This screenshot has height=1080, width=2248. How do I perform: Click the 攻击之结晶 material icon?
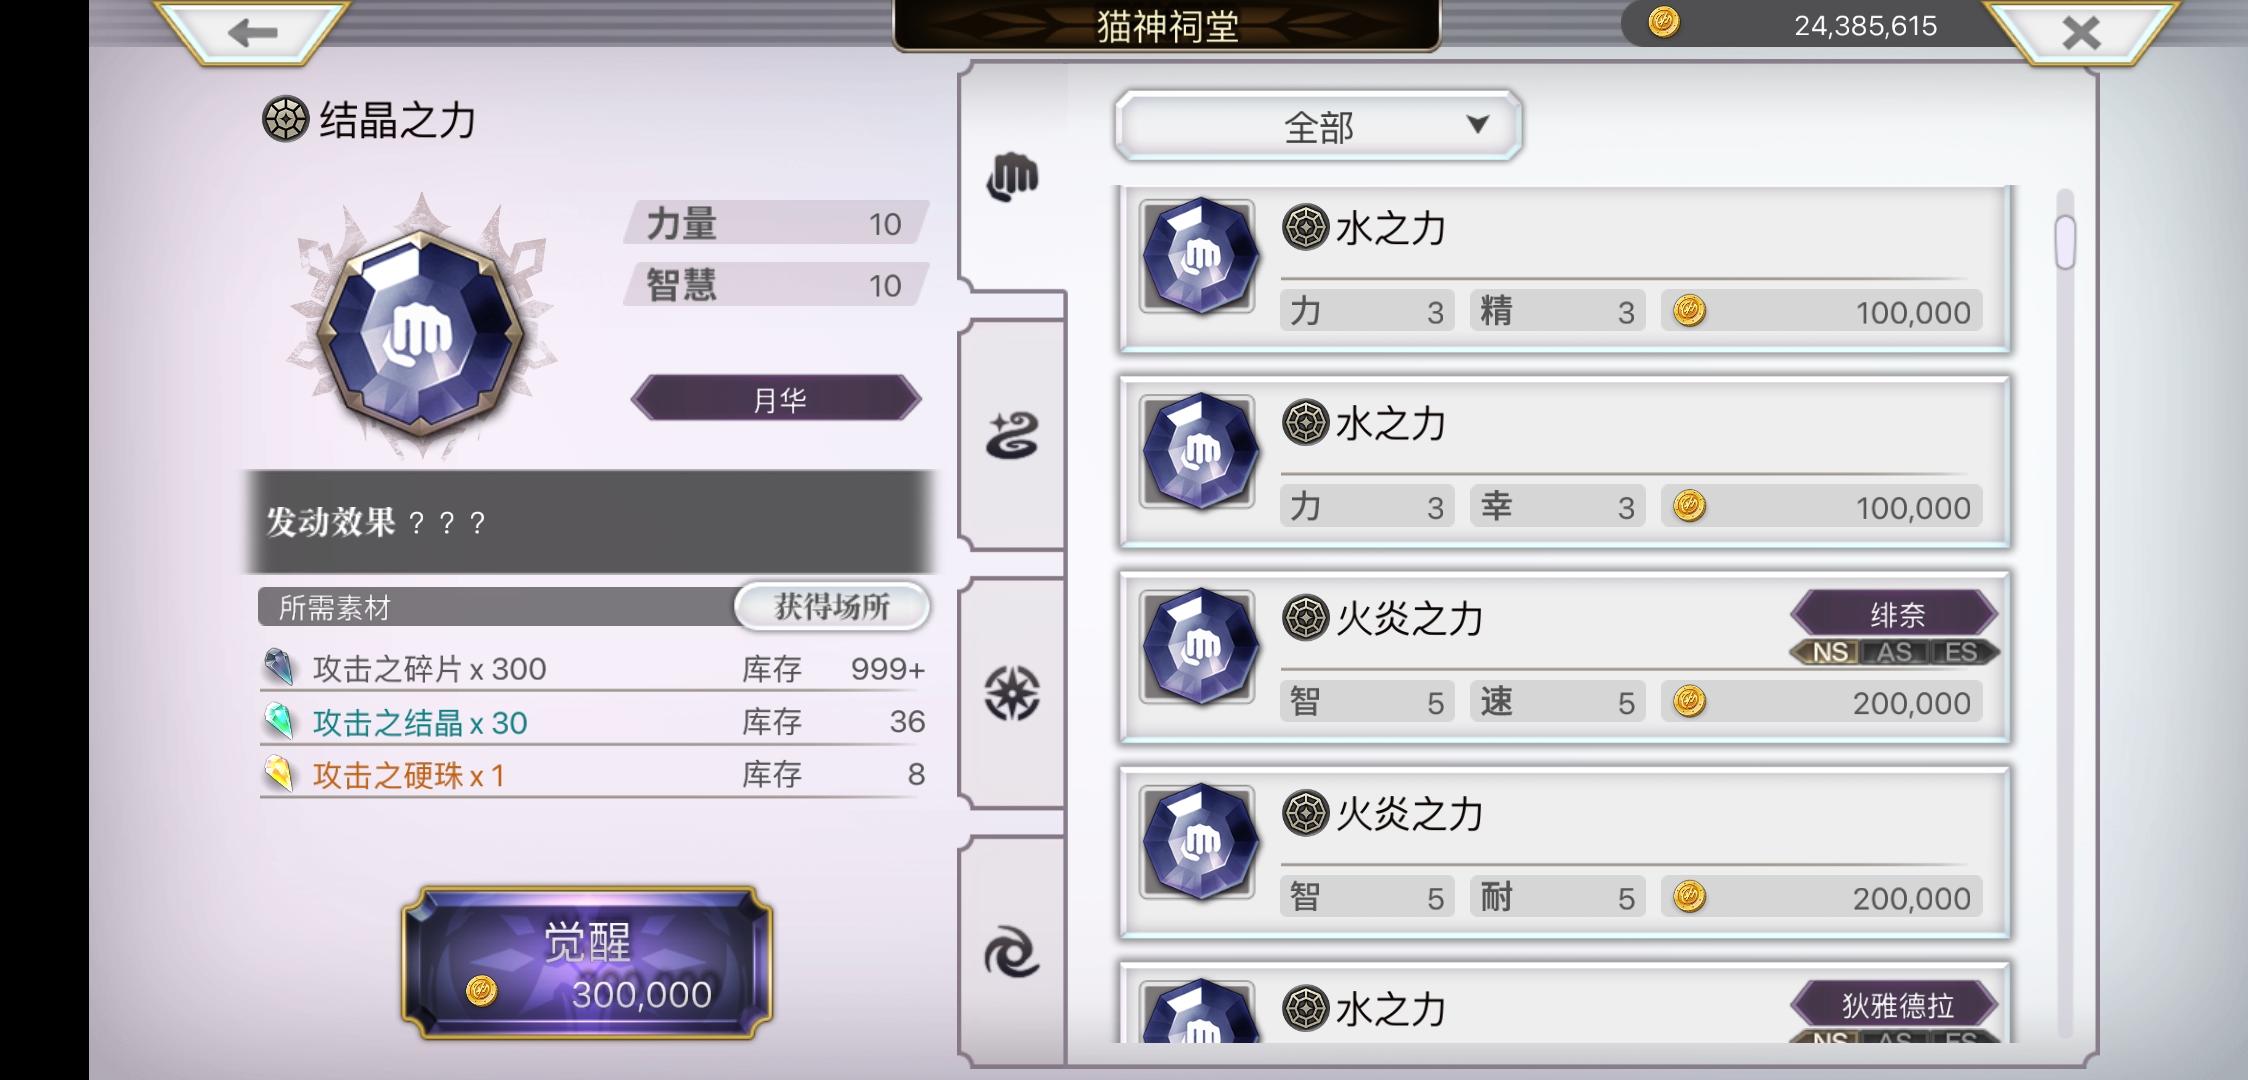[x=279, y=721]
